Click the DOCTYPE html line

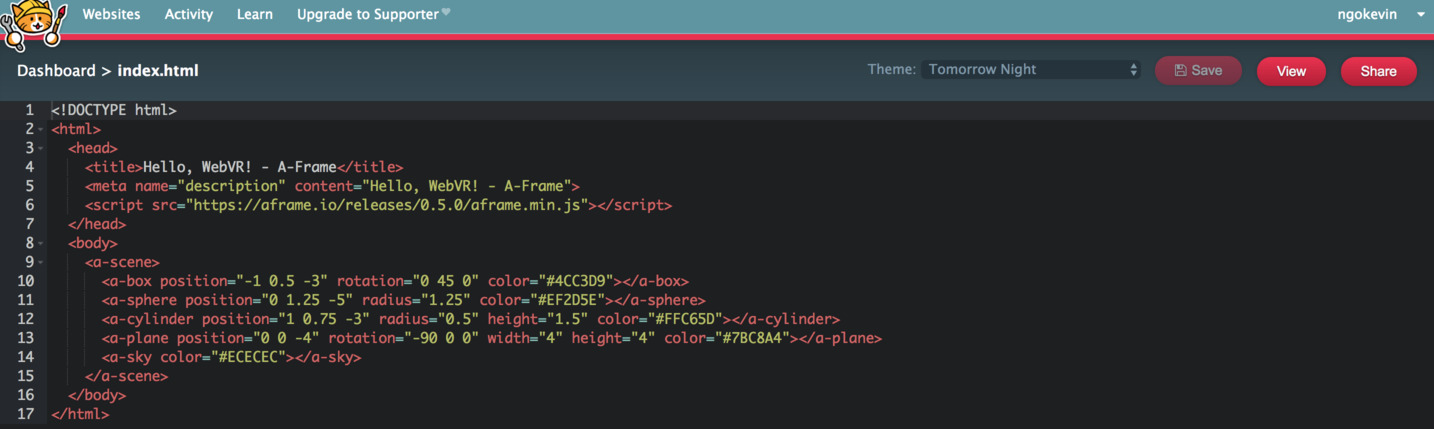(x=114, y=110)
